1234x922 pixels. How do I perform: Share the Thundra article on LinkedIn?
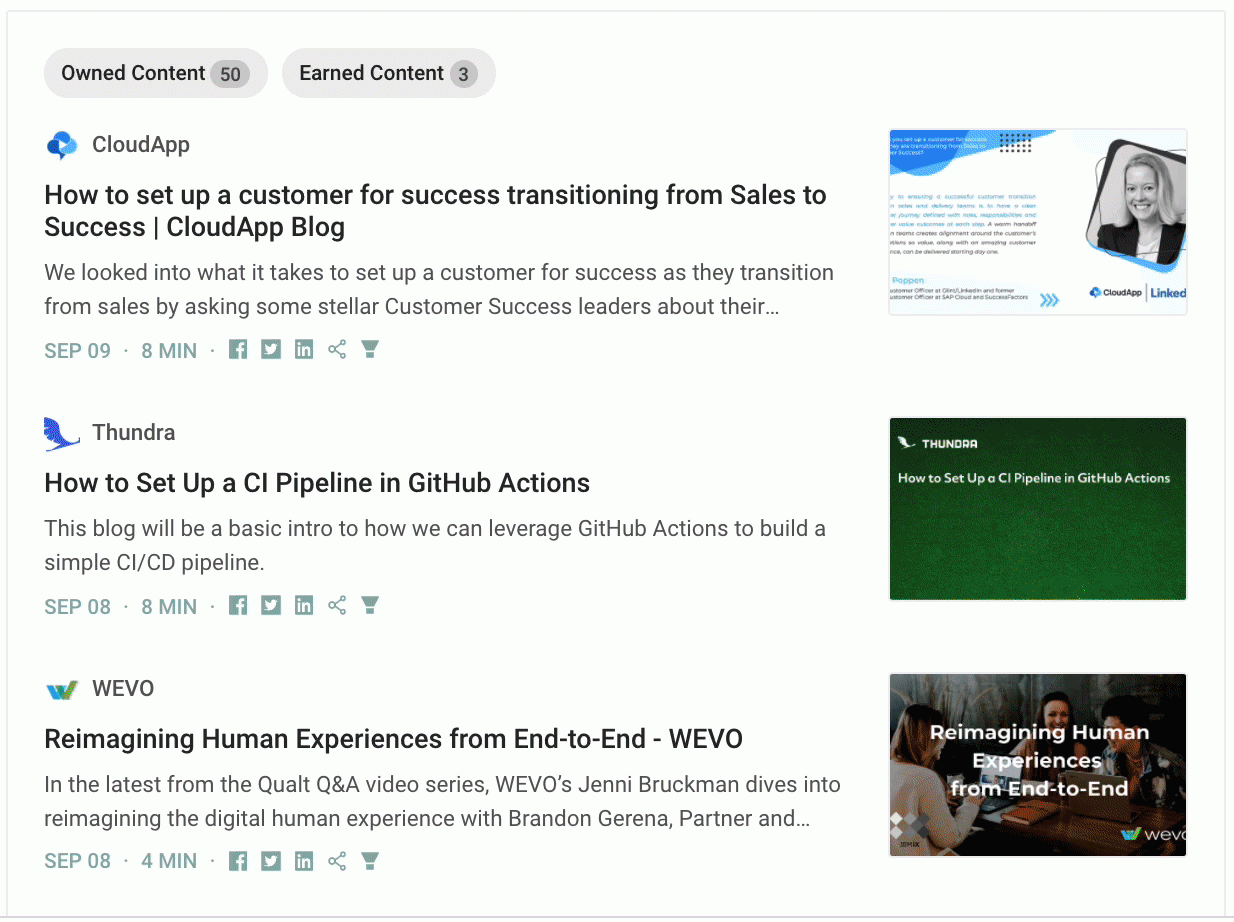pyautogui.click(x=304, y=606)
